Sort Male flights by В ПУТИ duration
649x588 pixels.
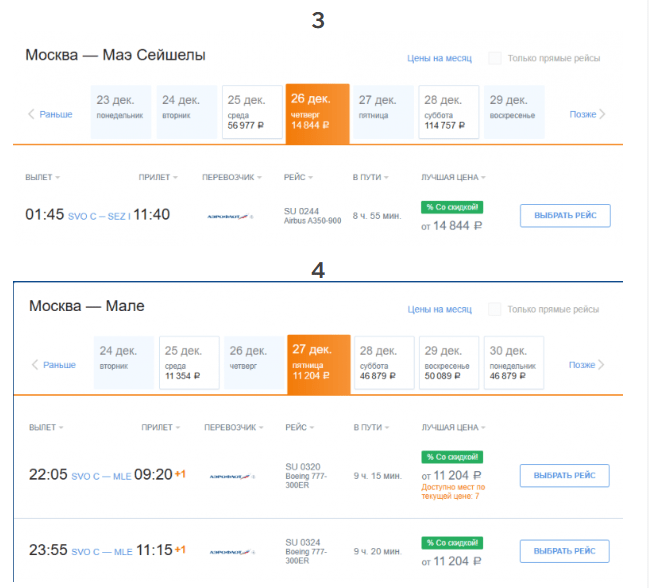371,428
